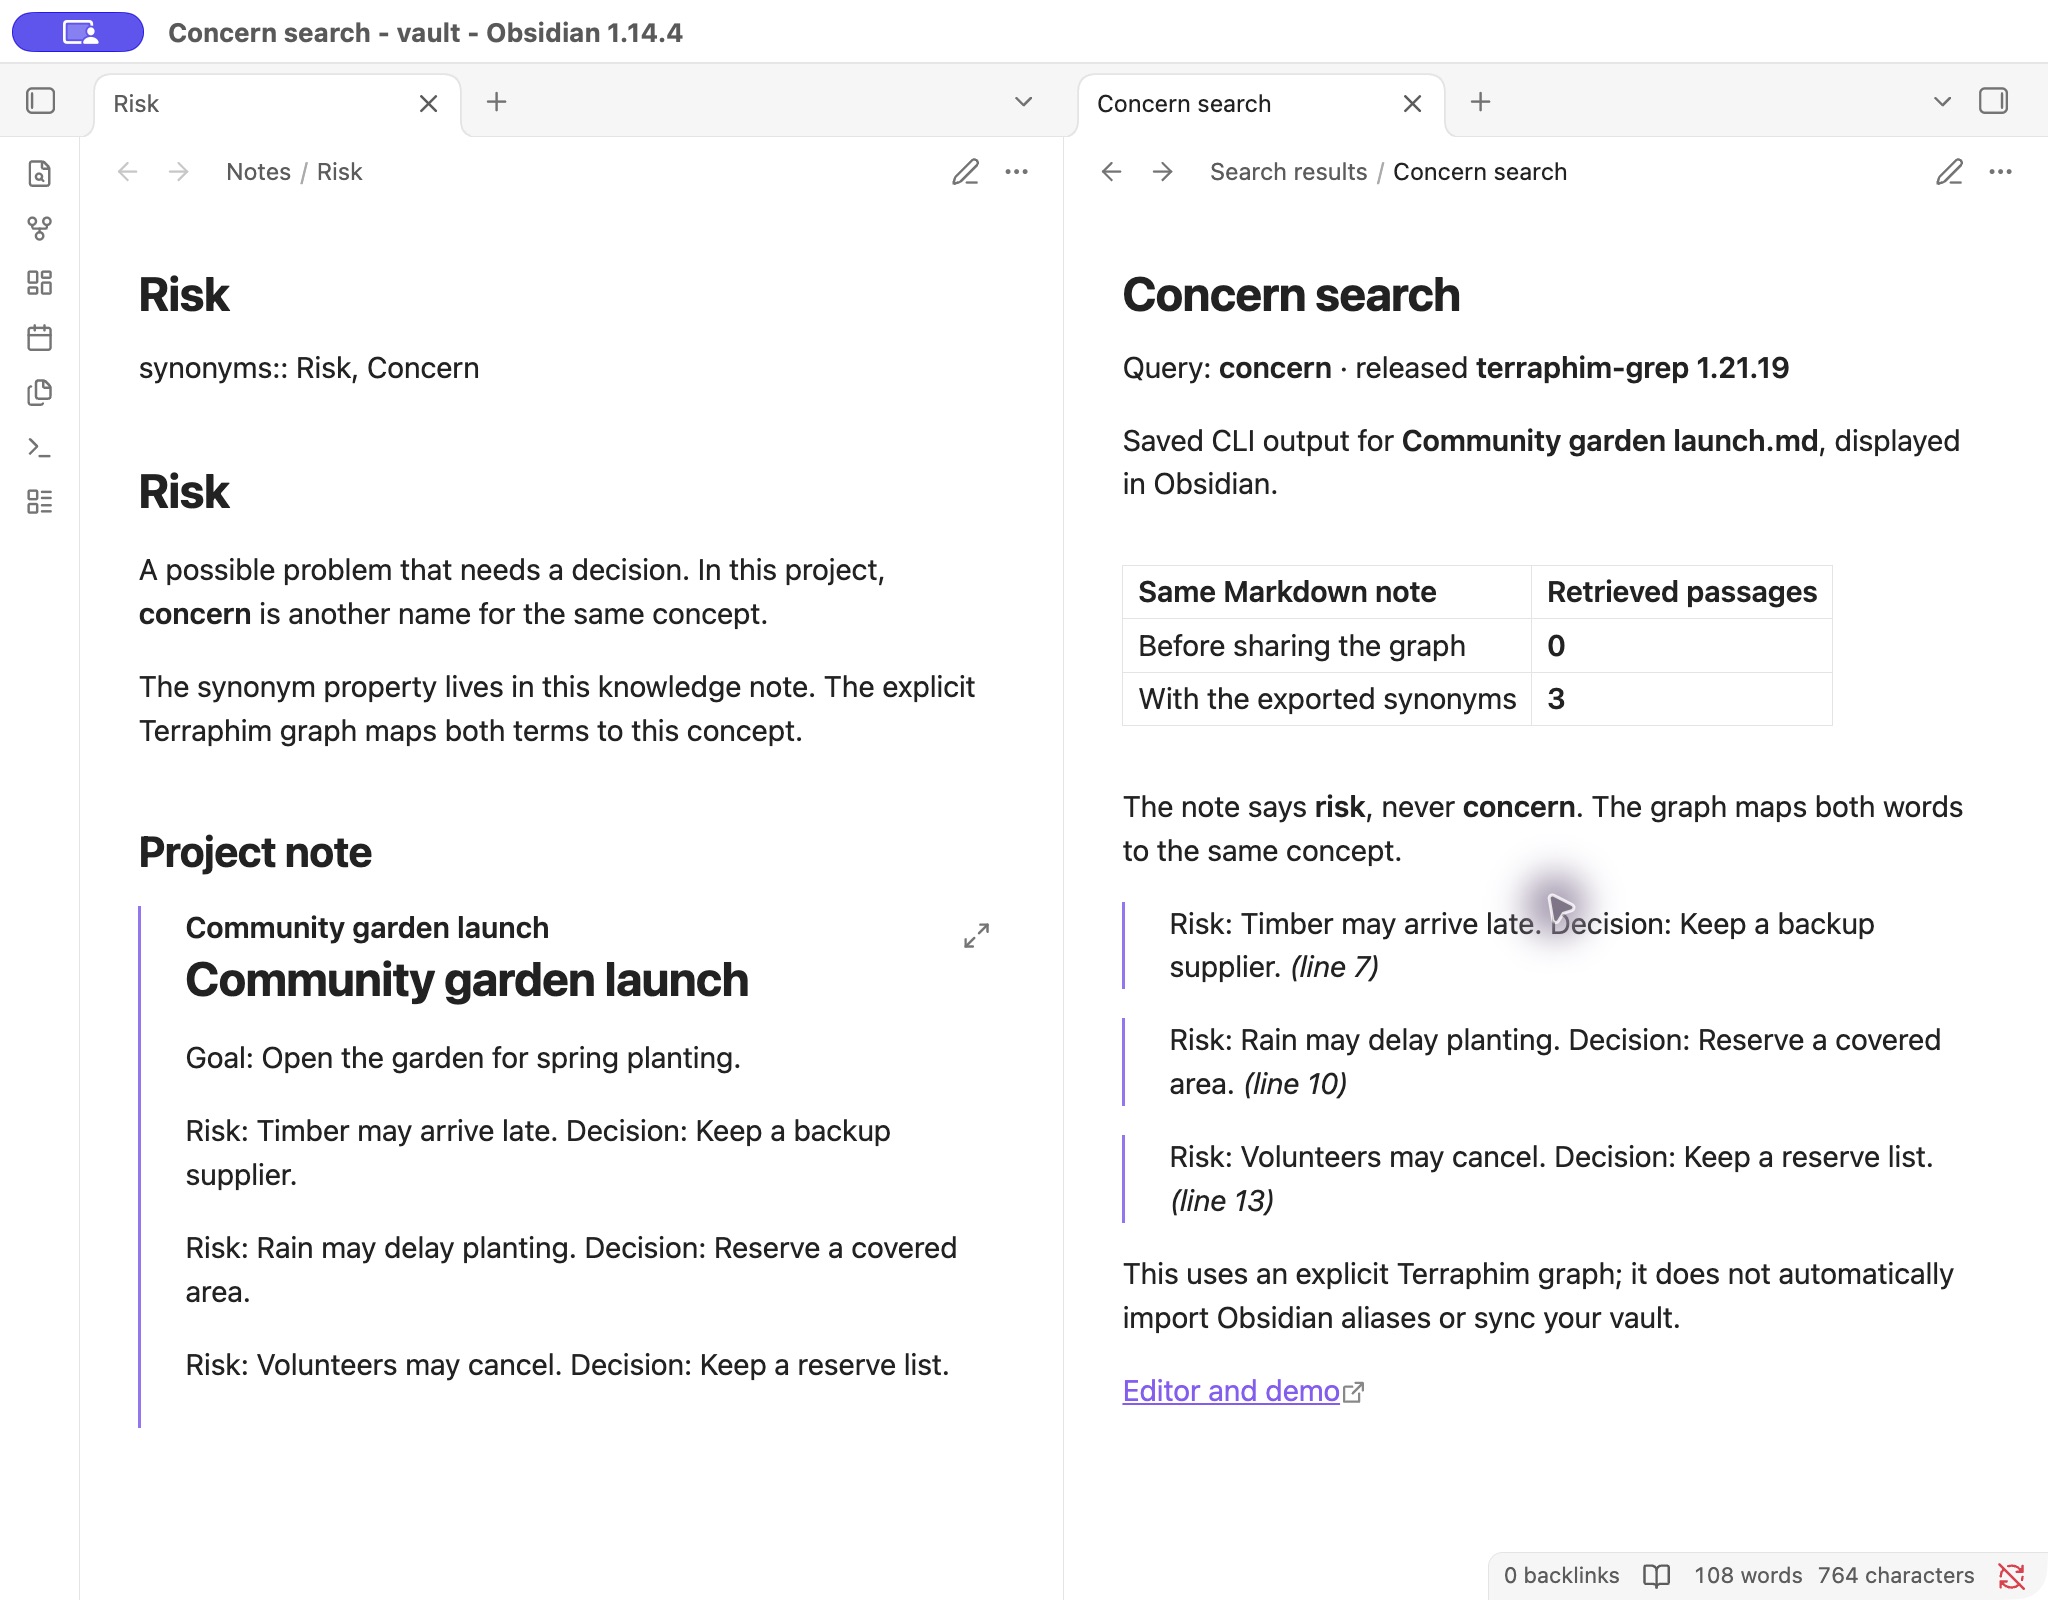The image size is (2048, 1600).
Task: Toggle reading view book icon in status bar
Action: pyautogui.click(x=1656, y=1576)
